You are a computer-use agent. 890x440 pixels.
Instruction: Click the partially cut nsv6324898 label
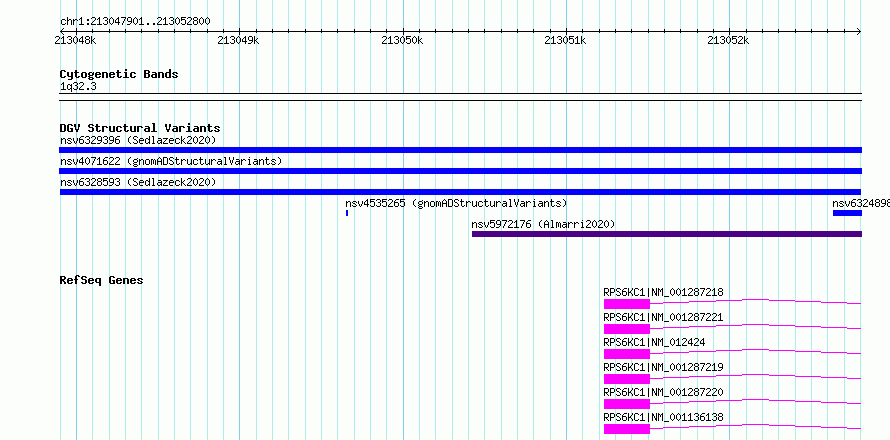[860, 203]
